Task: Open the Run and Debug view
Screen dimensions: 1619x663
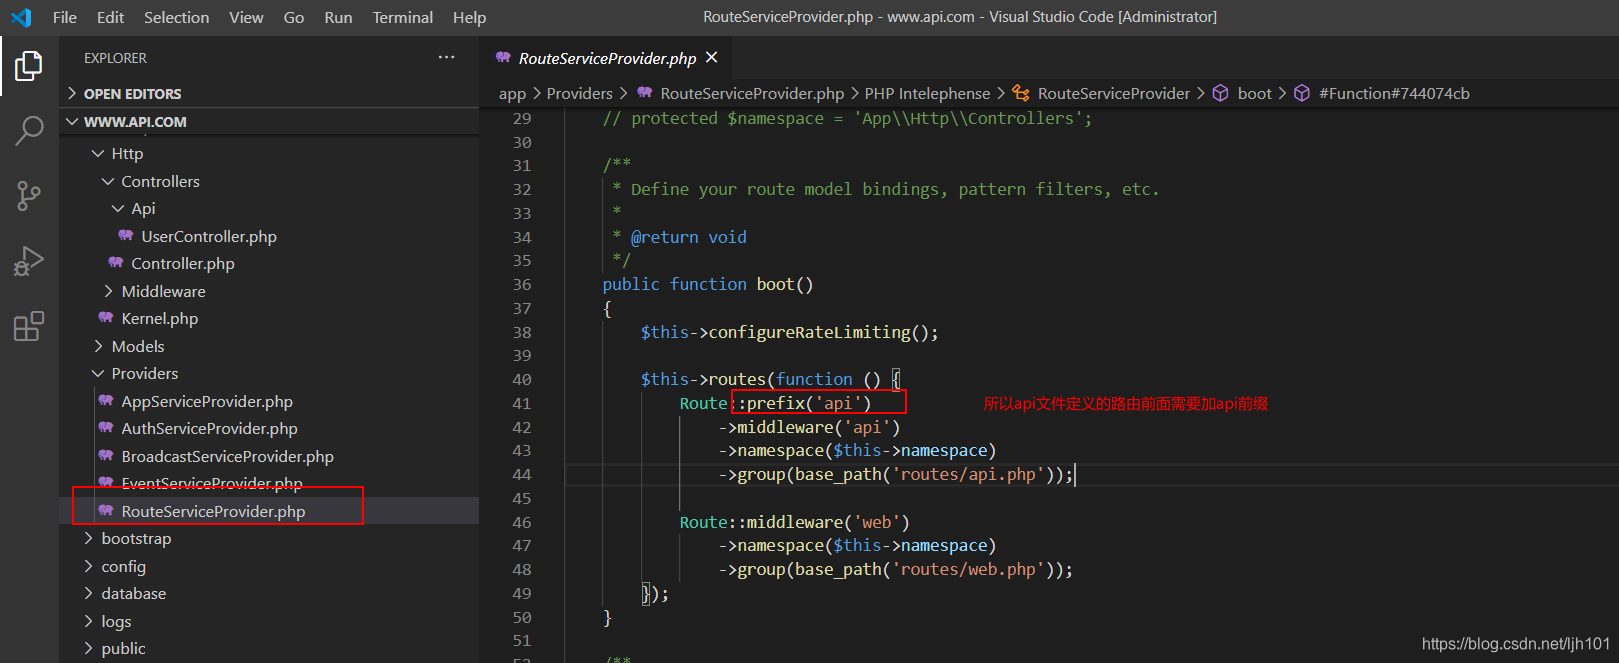Action: tap(29, 261)
